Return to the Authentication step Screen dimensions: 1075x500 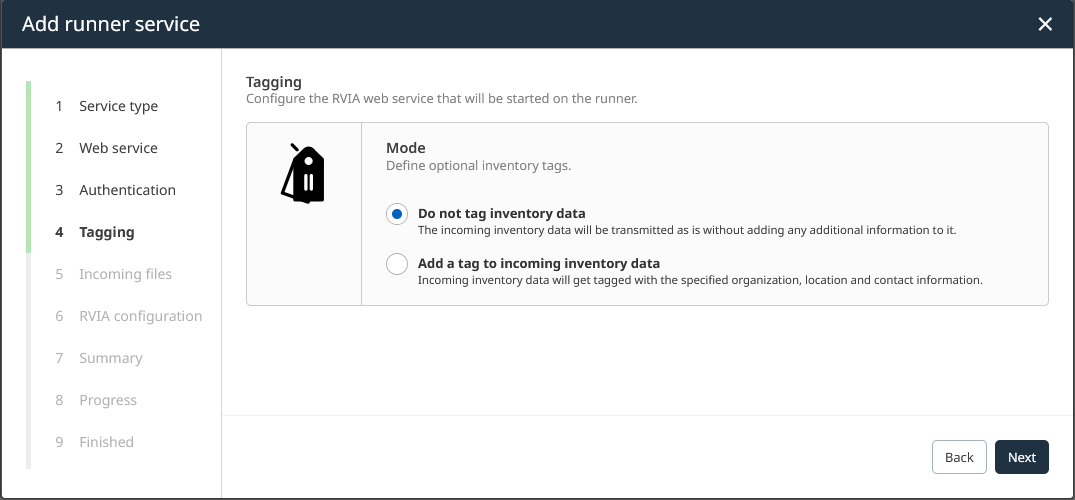click(x=127, y=190)
